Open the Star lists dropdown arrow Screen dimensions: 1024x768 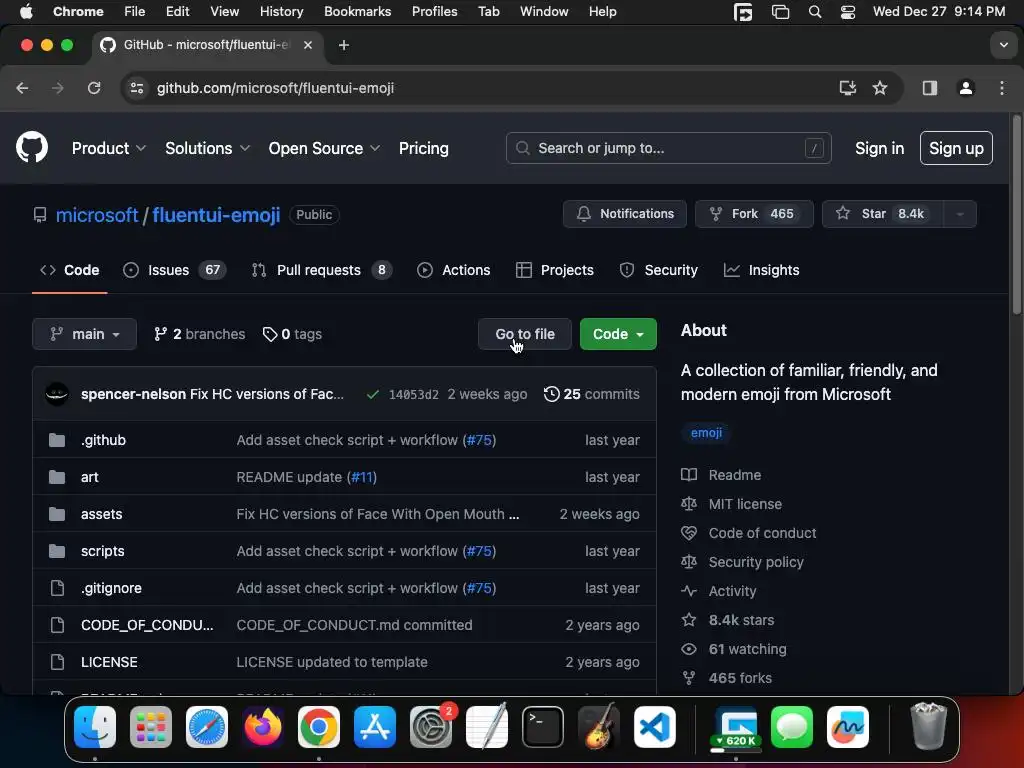[959, 214]
